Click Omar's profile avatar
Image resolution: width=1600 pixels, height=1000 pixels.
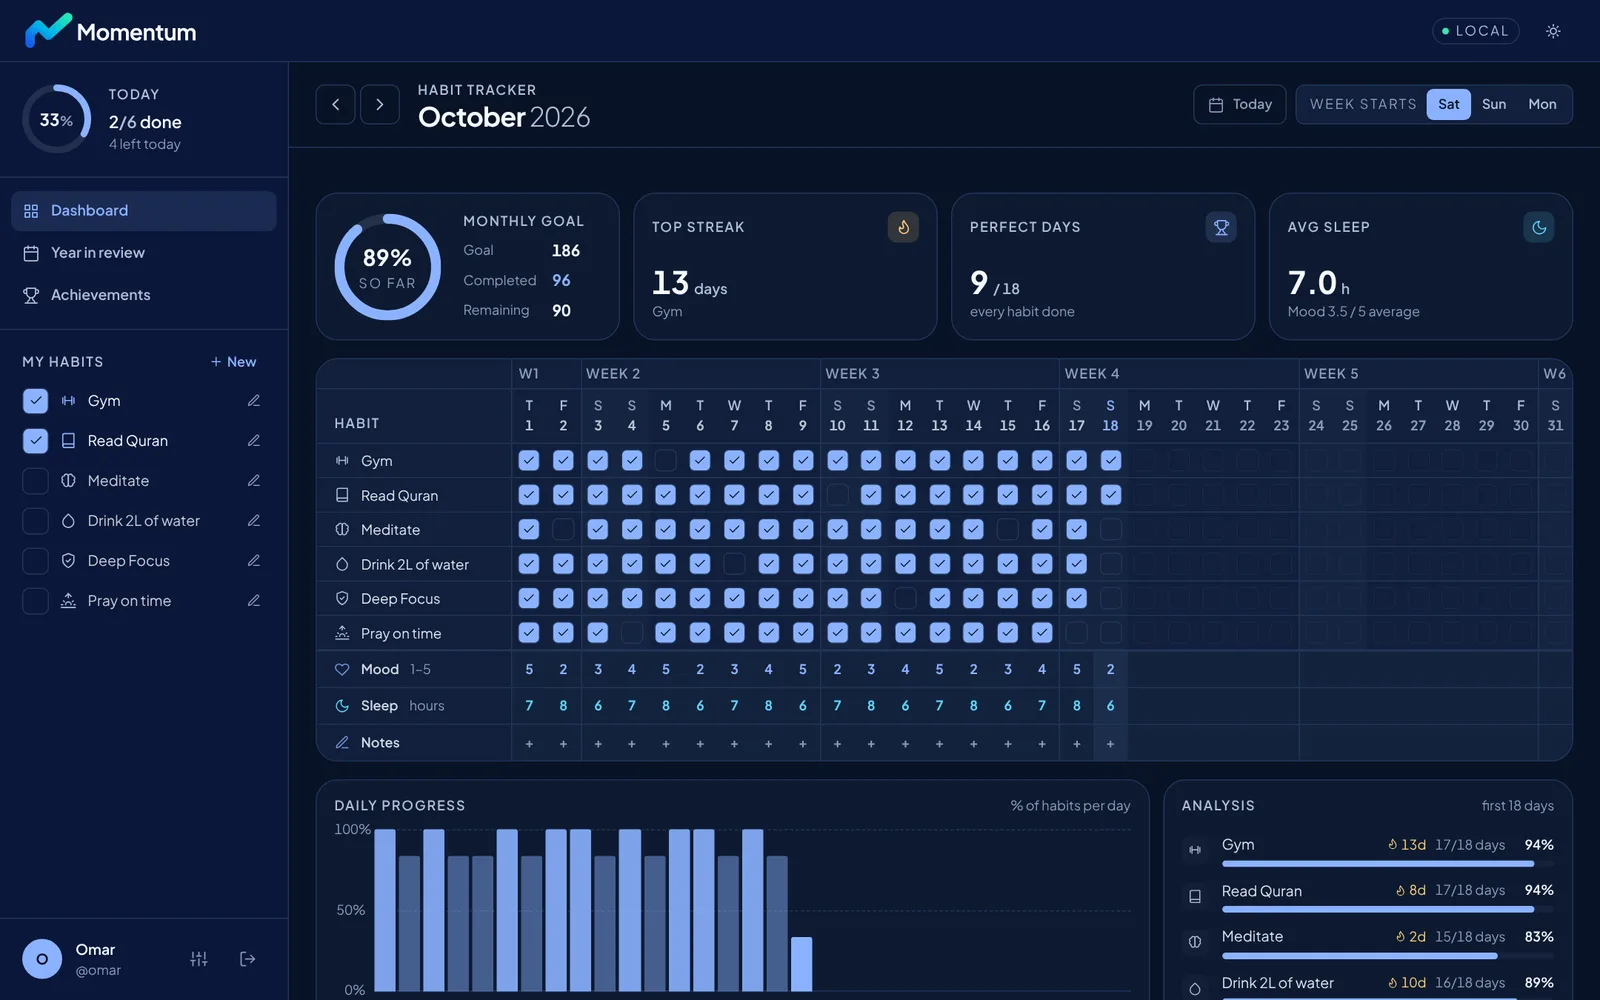[42, 959]
